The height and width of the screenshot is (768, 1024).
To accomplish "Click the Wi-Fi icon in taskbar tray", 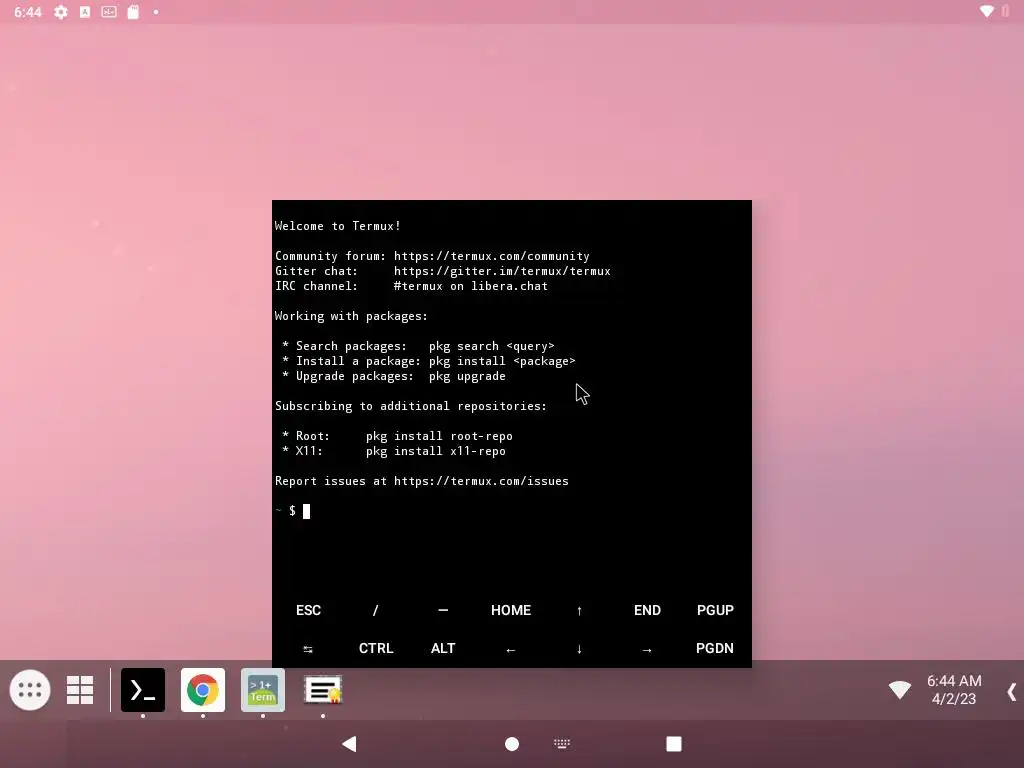I will [x=899, y=689].
